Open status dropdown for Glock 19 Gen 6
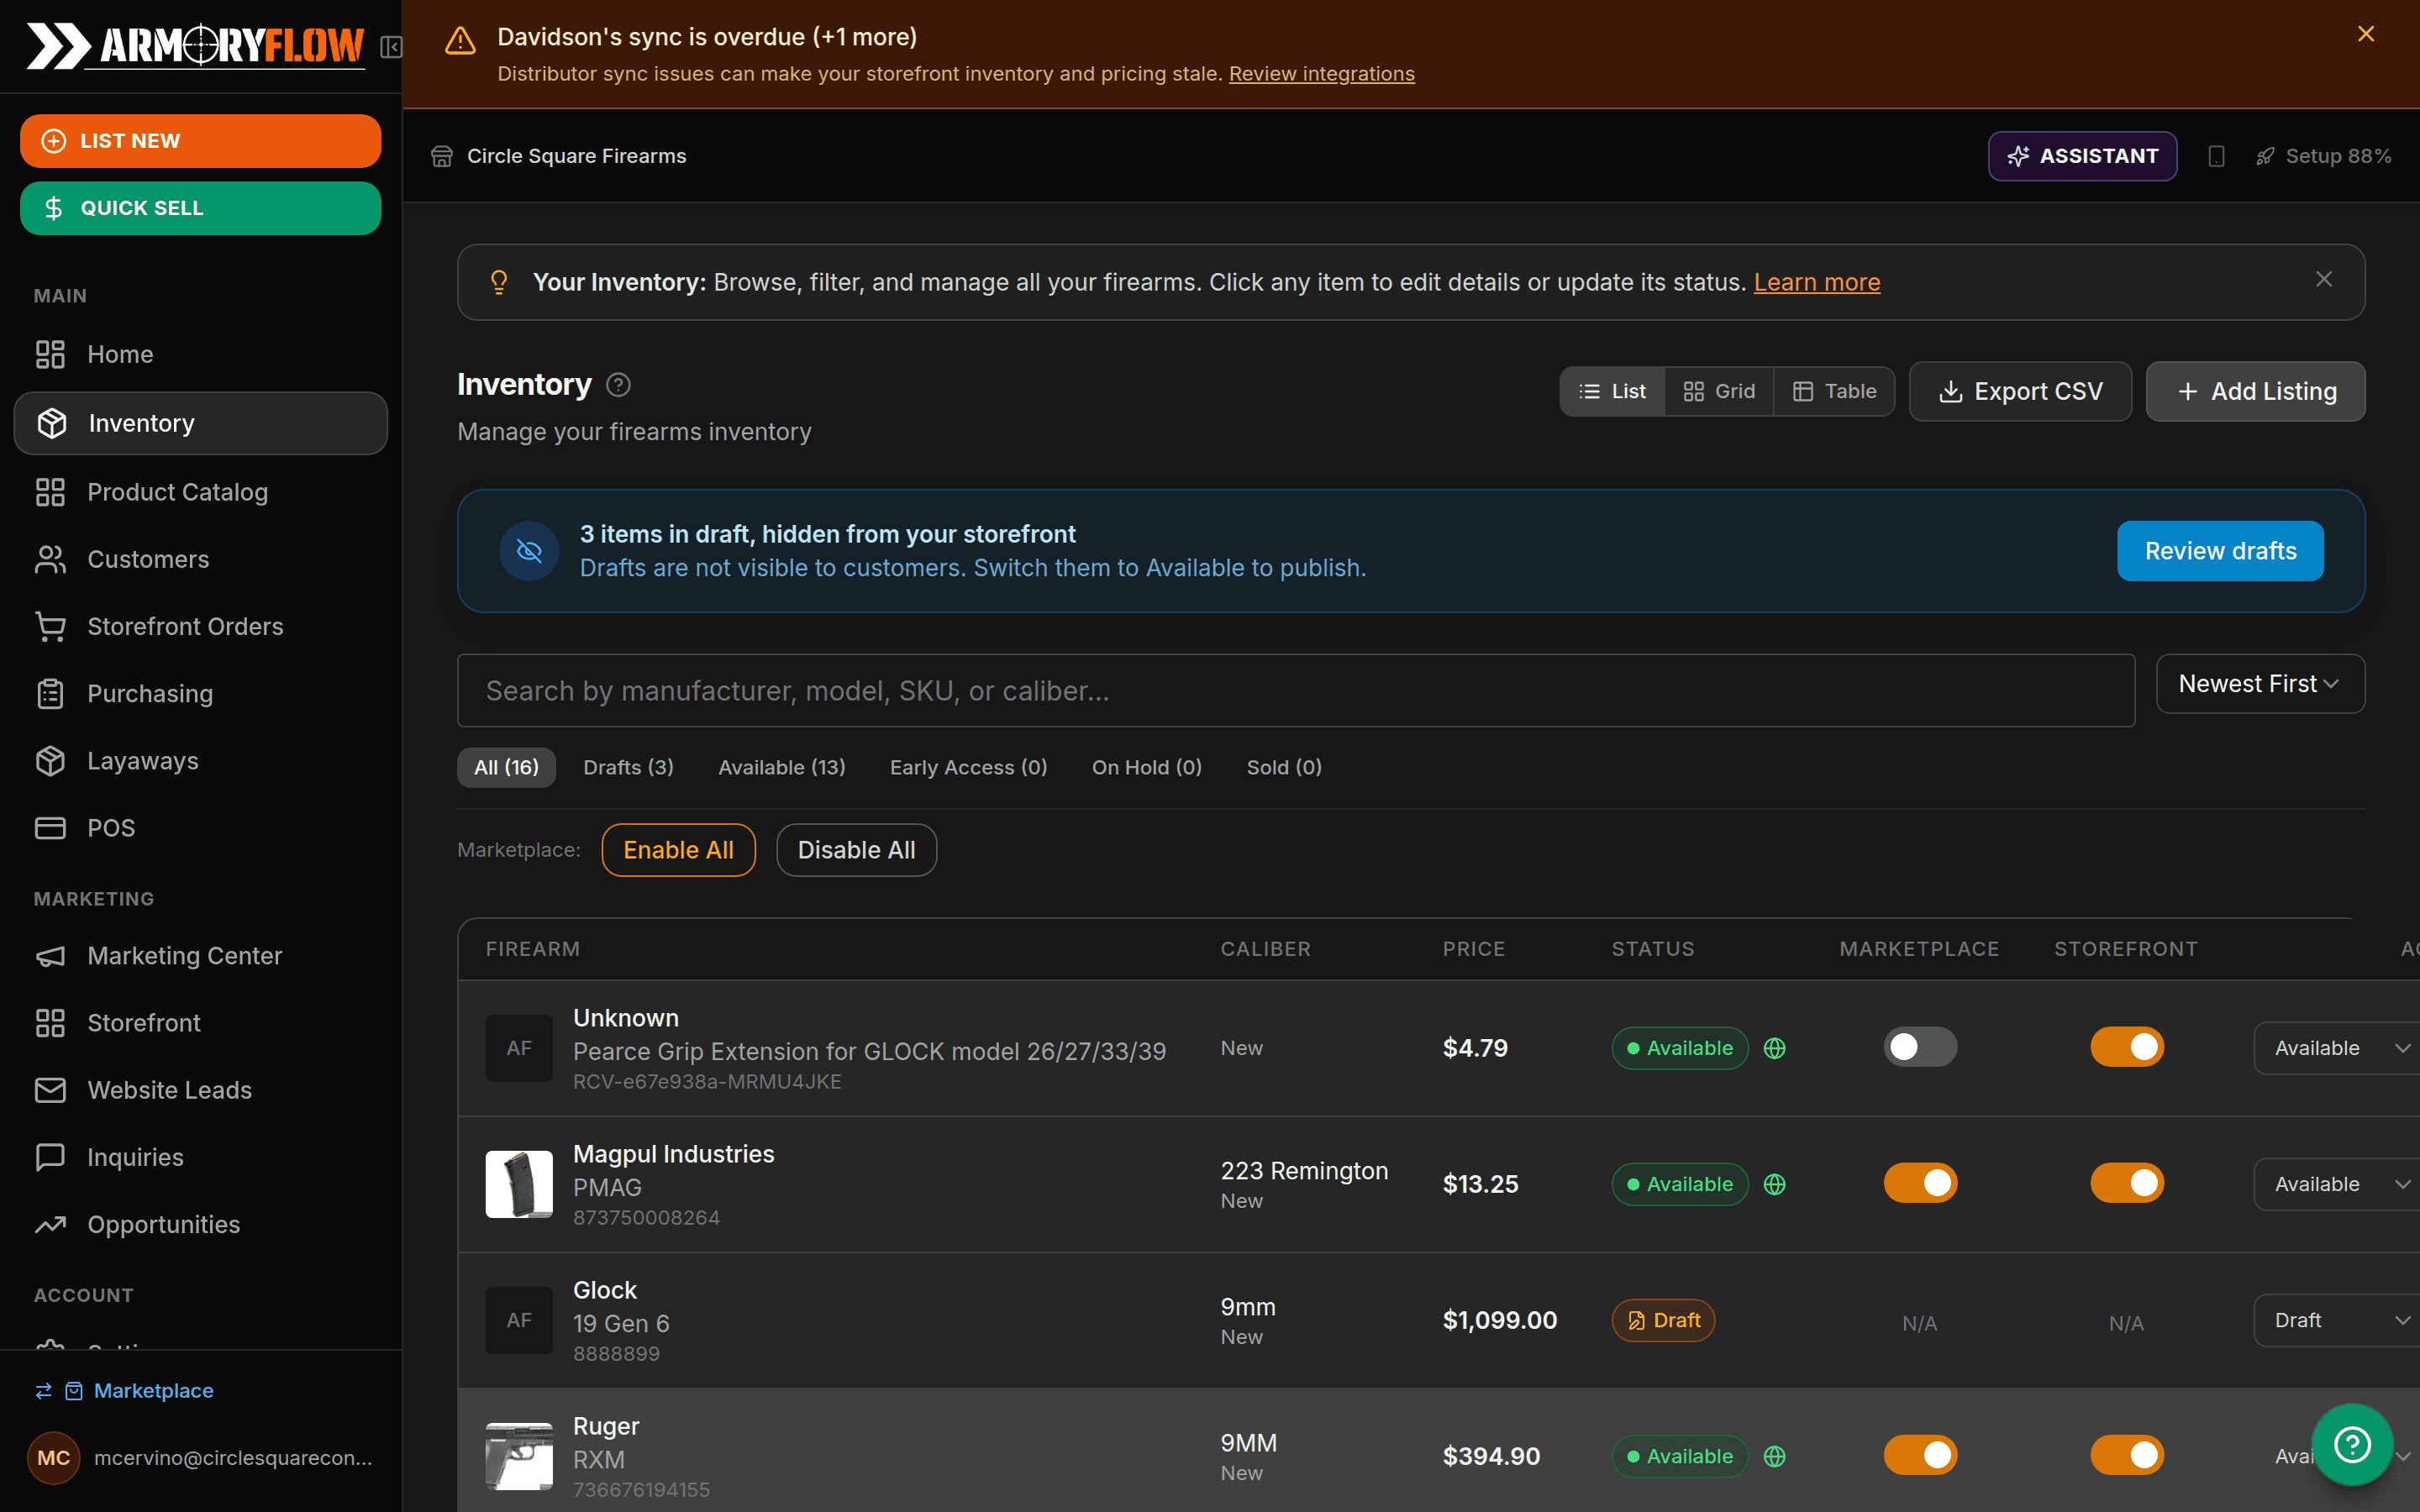2420x1512 pixels. pos(2336,1320)
